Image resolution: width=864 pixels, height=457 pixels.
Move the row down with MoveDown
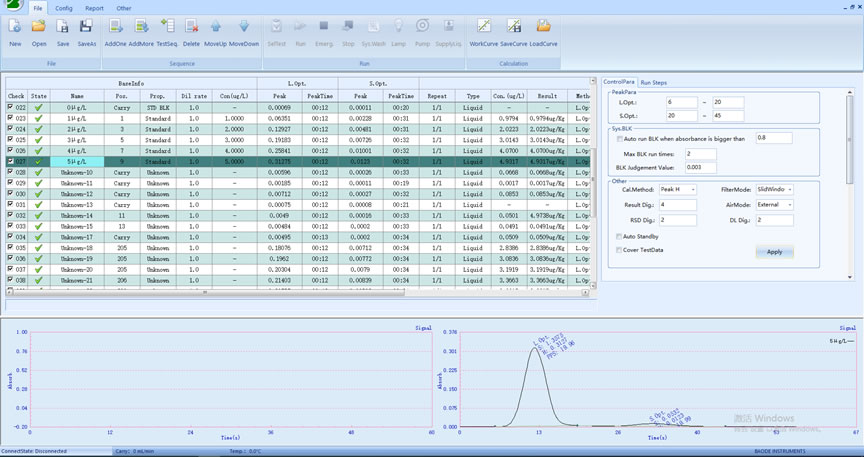(x=244, y=26)
